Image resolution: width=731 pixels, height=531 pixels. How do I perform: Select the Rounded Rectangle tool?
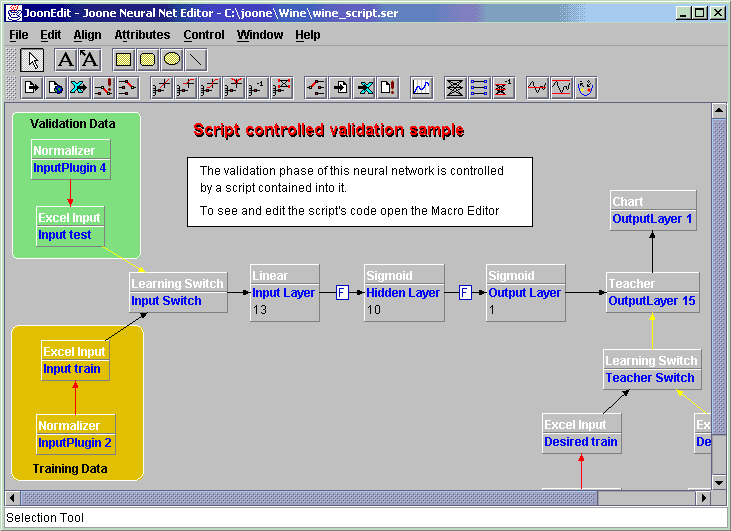[148, 60]
